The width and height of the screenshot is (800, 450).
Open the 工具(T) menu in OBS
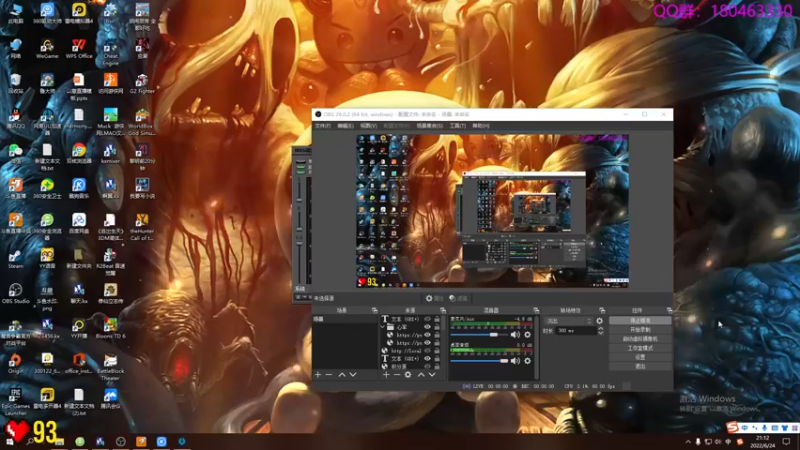click(458, 126)
